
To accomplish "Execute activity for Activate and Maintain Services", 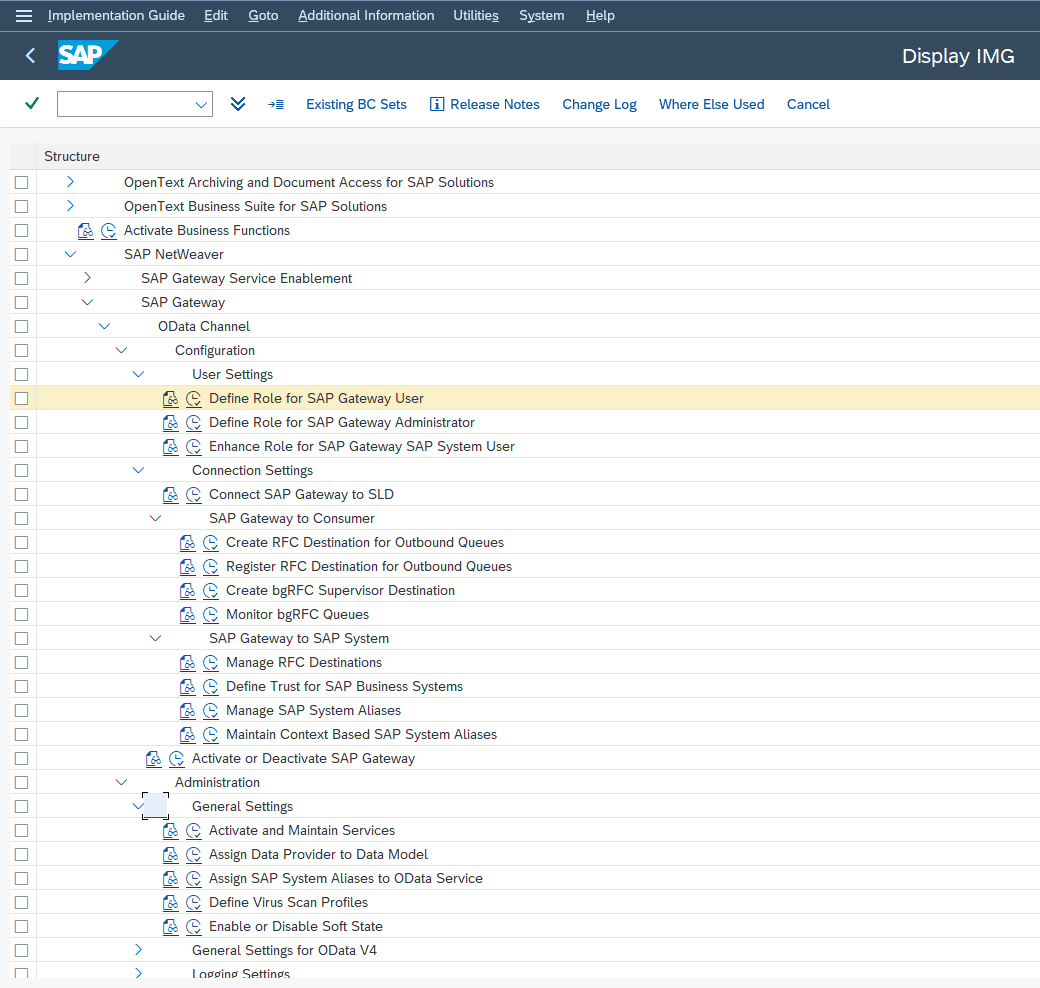I will click(194, 830).
